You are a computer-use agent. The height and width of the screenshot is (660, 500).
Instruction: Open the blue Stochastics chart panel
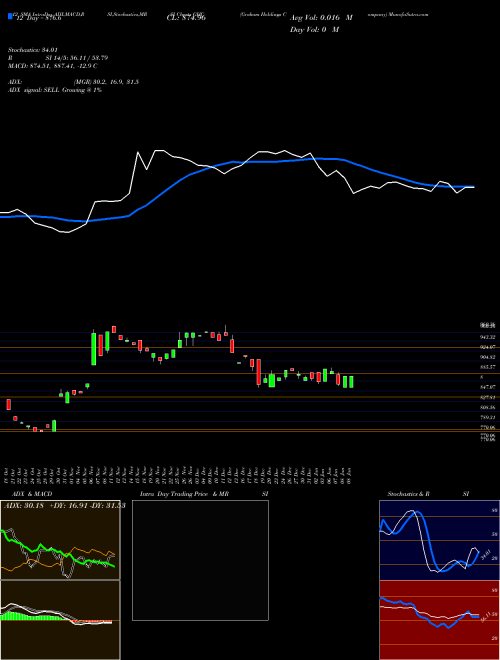pyautogui.click(x=439, y=540)
